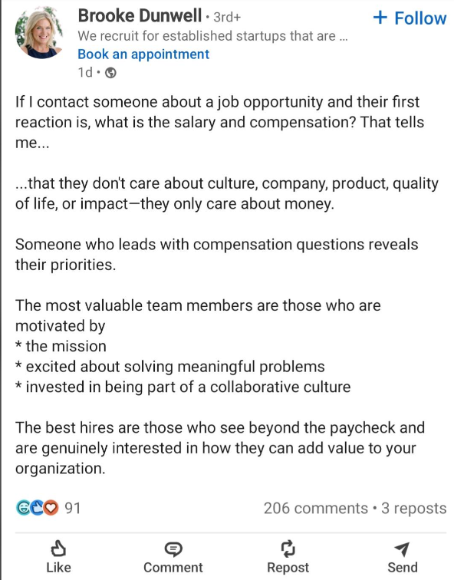Click the Repost label text
Image resolution: width=454 pixels, height=580 pixels.
[x=288, y=568]
